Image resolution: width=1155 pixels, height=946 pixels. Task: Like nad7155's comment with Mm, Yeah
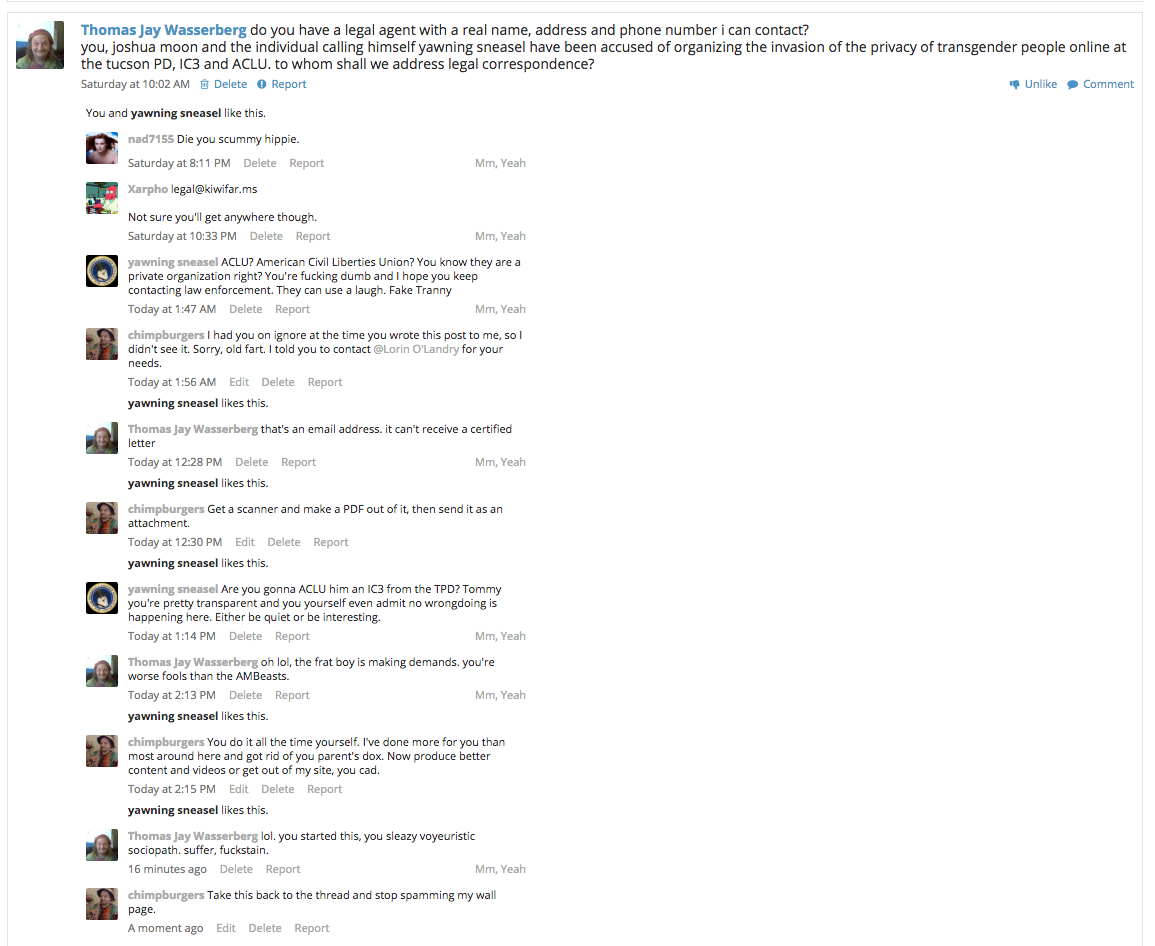tap(500, 163)
